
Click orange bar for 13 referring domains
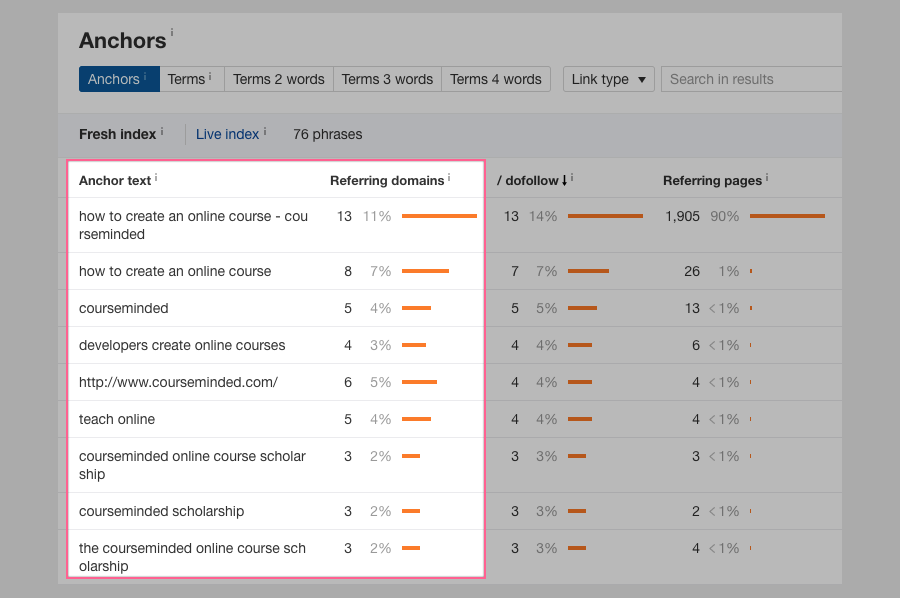(x=439, y=216)
